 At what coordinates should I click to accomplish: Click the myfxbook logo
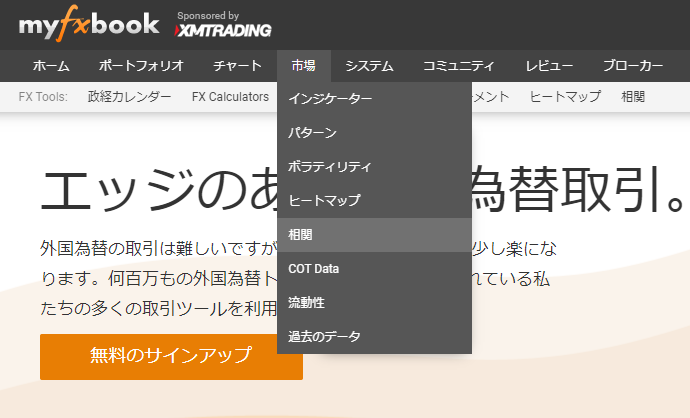[88, 25]
